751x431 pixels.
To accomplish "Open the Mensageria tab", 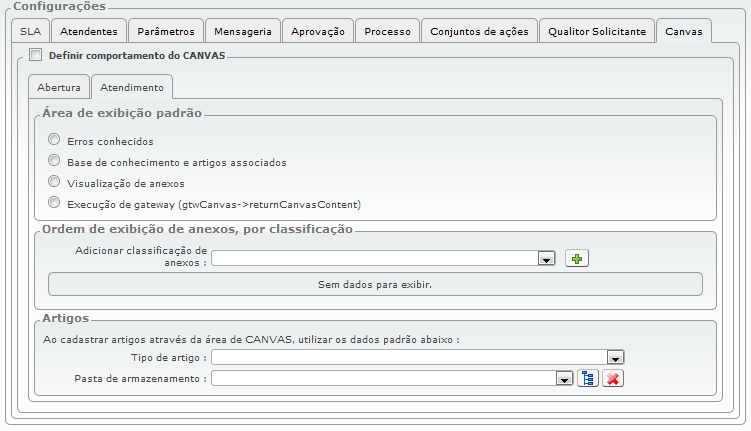I will 243,32.
